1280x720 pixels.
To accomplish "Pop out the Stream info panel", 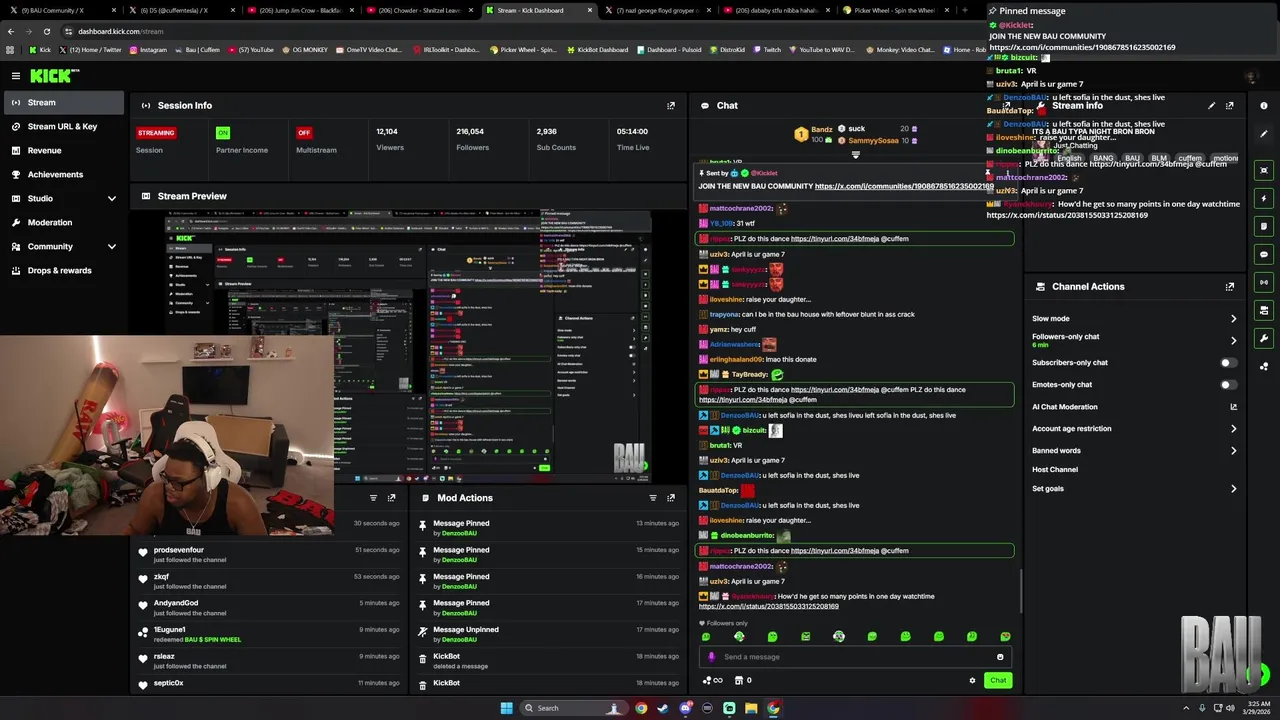I will point(1230,105).
